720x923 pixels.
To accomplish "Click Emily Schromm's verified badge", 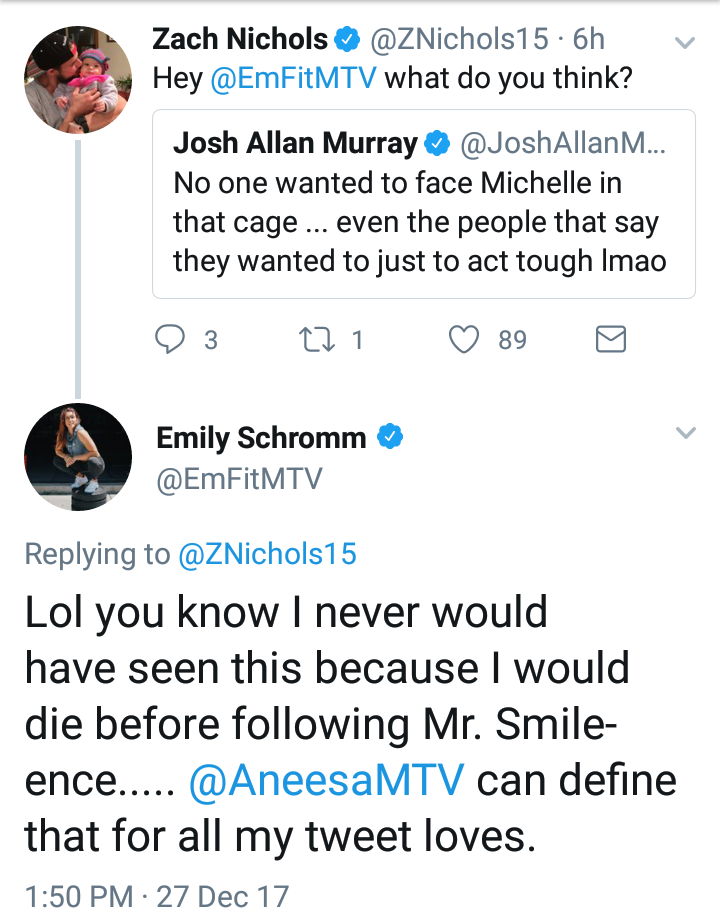I will (390, 437).
